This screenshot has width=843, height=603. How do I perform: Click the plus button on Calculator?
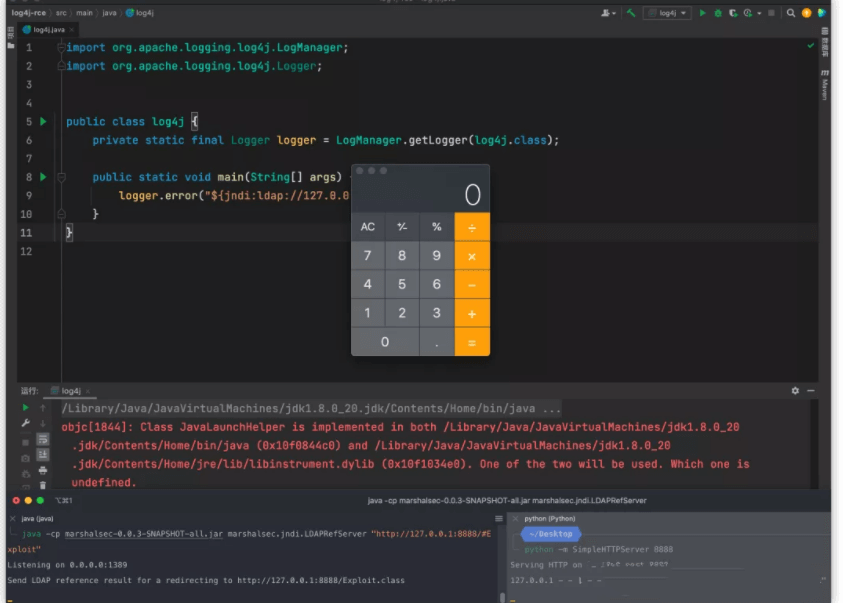click(472, 313)
